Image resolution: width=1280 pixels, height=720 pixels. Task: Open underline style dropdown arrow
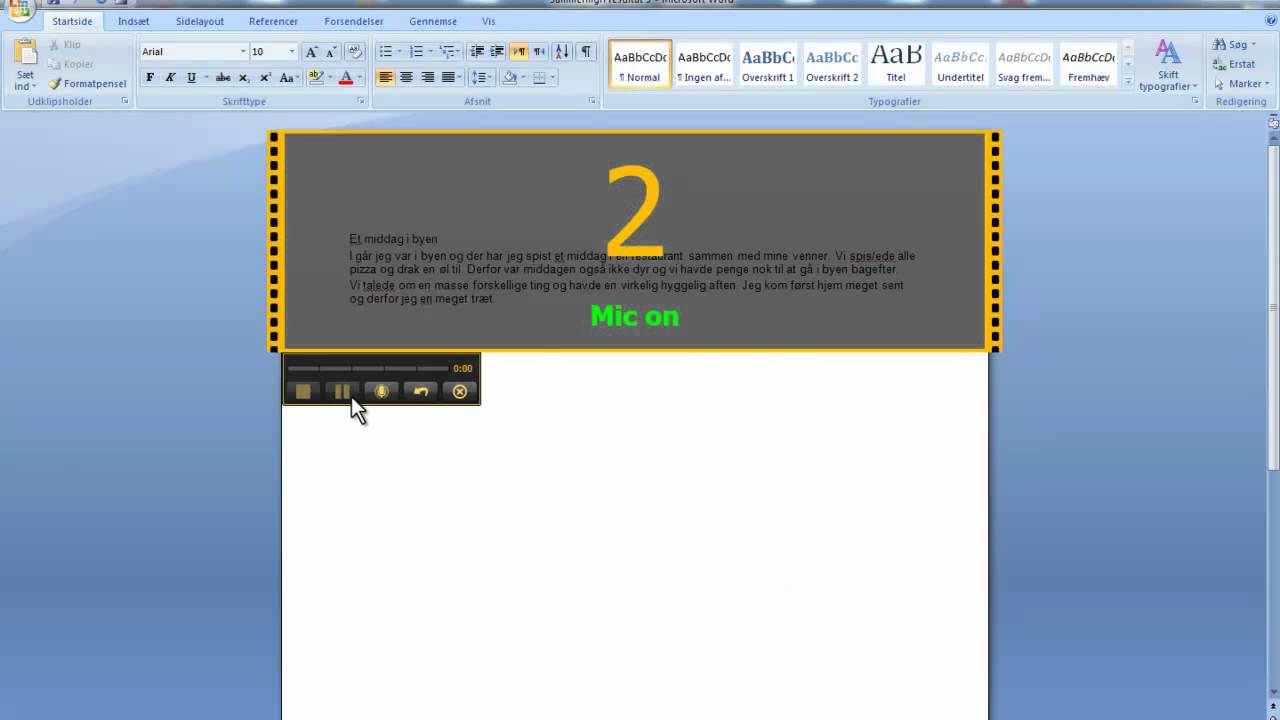click(206, 77)
